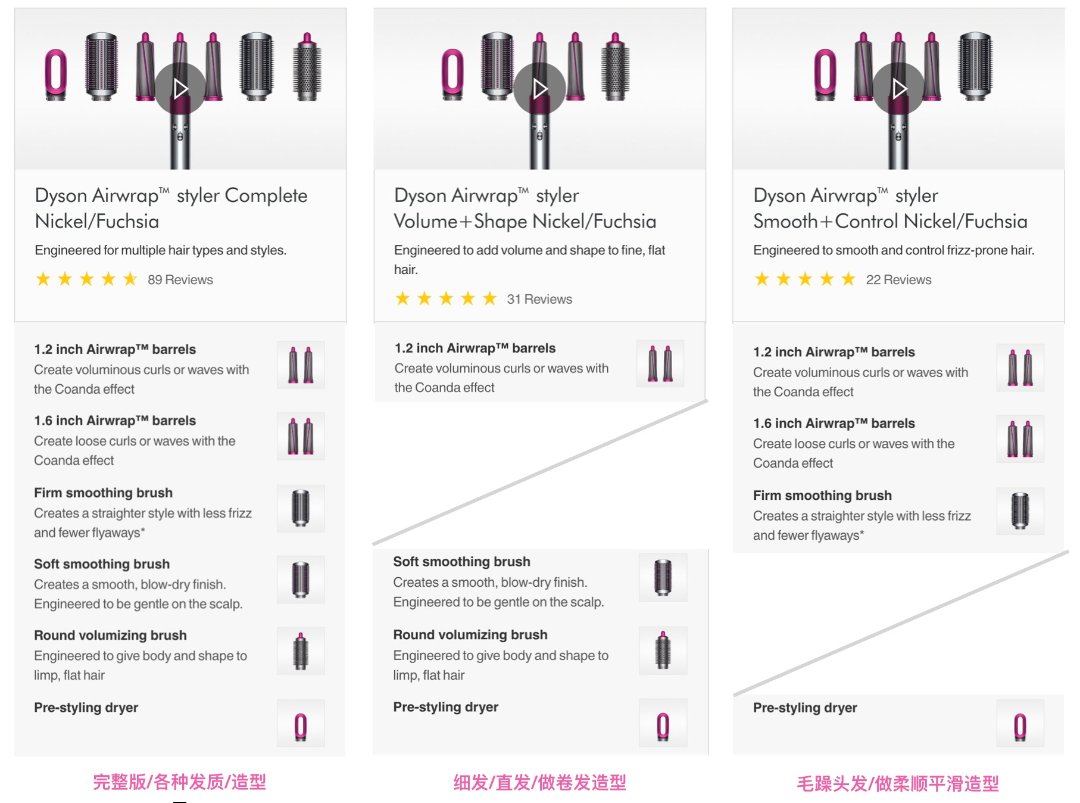Screen dimensions: 1080x803
Task: Click the 22 Reviews link
Action: point(898,280)
